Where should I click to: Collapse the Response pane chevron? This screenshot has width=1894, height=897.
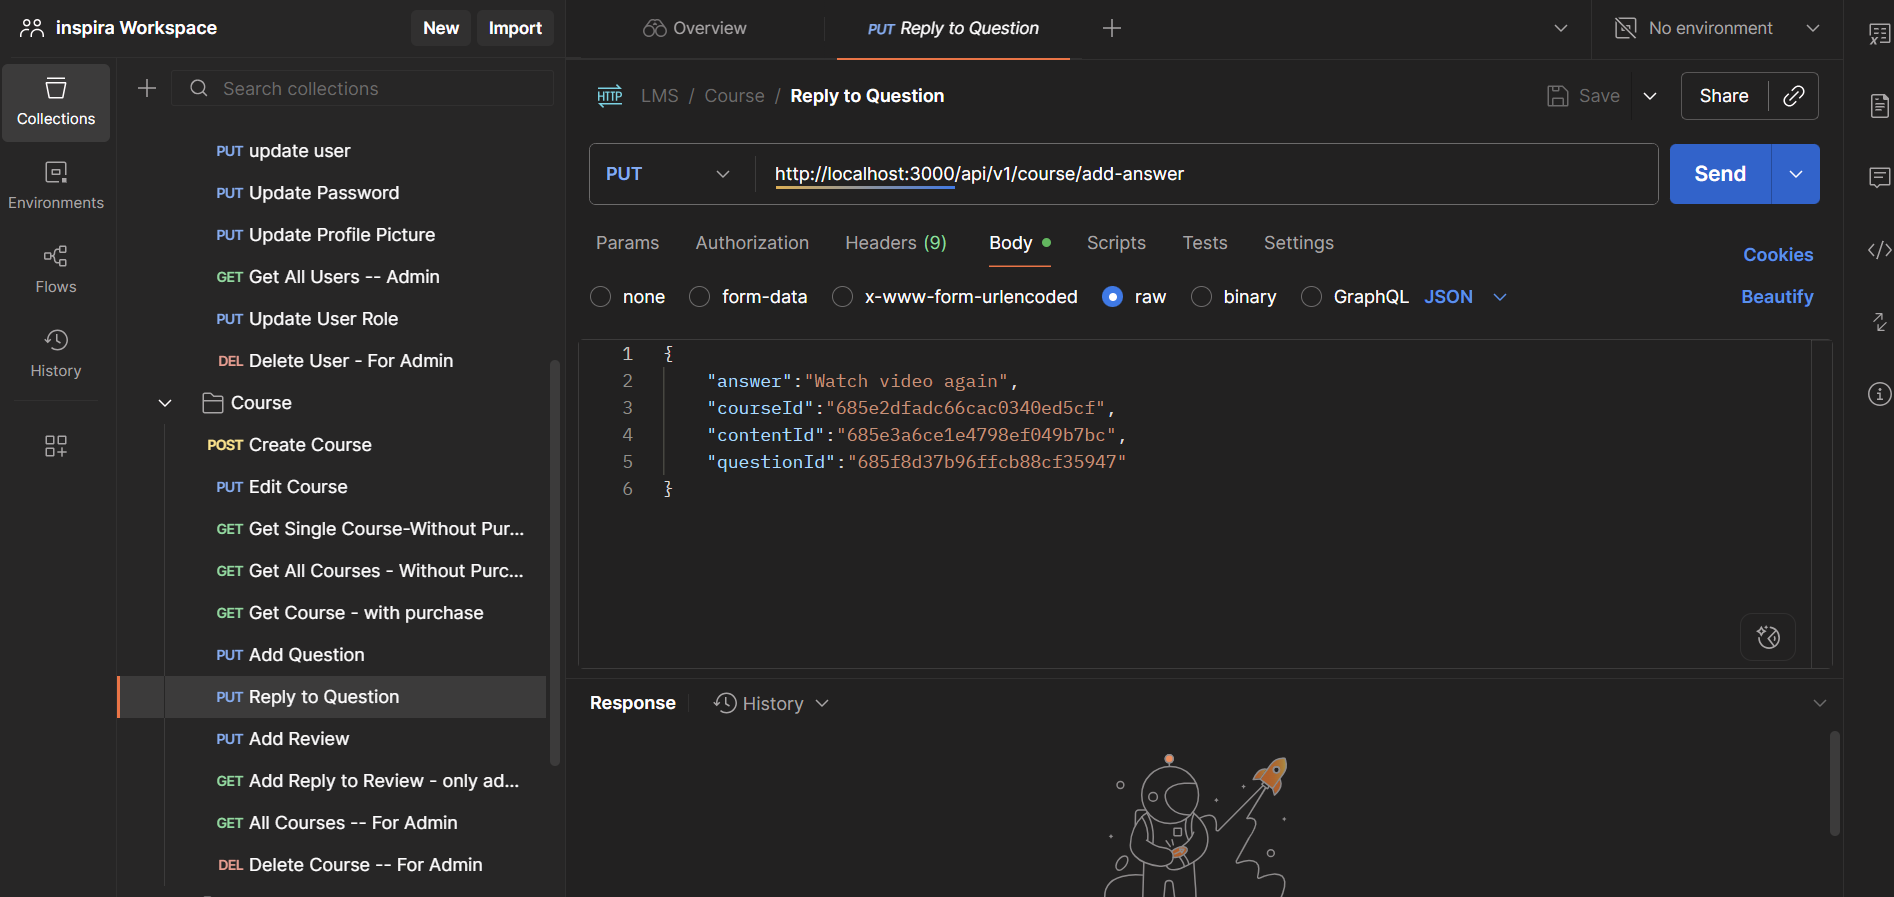tap(1820, 703)
